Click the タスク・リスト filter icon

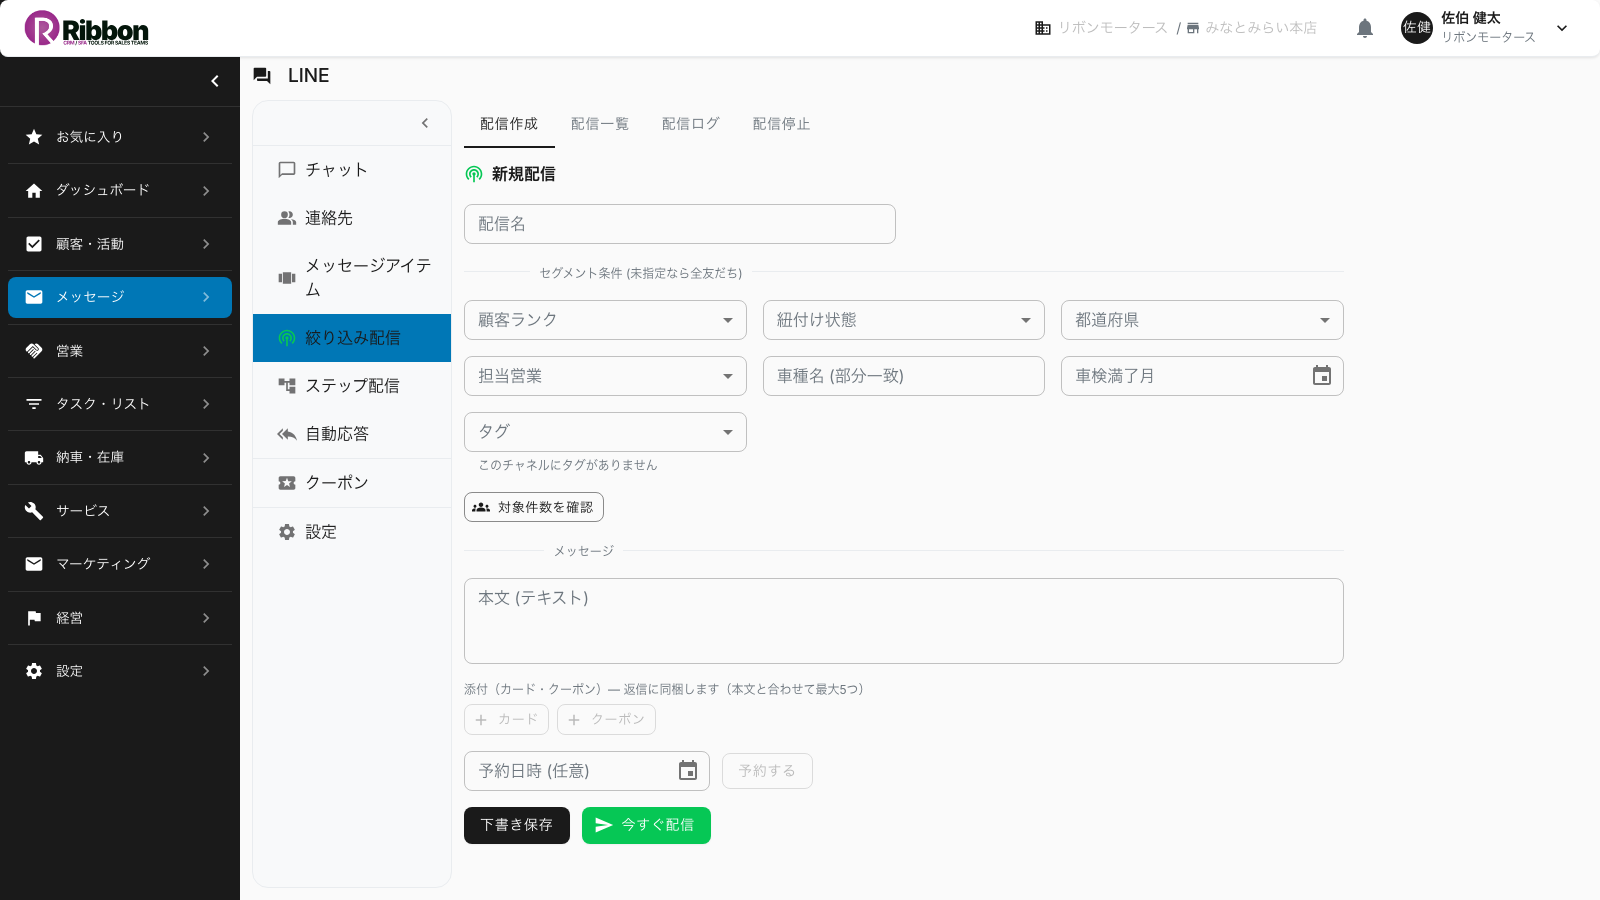point(34,404)
